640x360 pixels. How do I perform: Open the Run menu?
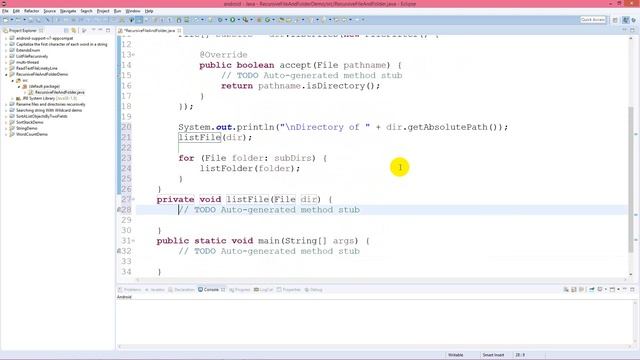(117, 11)
